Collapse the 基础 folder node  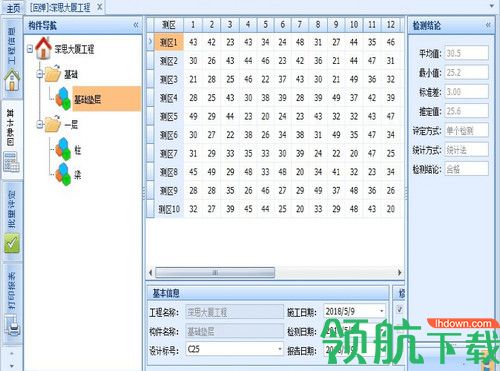(39, 74)
